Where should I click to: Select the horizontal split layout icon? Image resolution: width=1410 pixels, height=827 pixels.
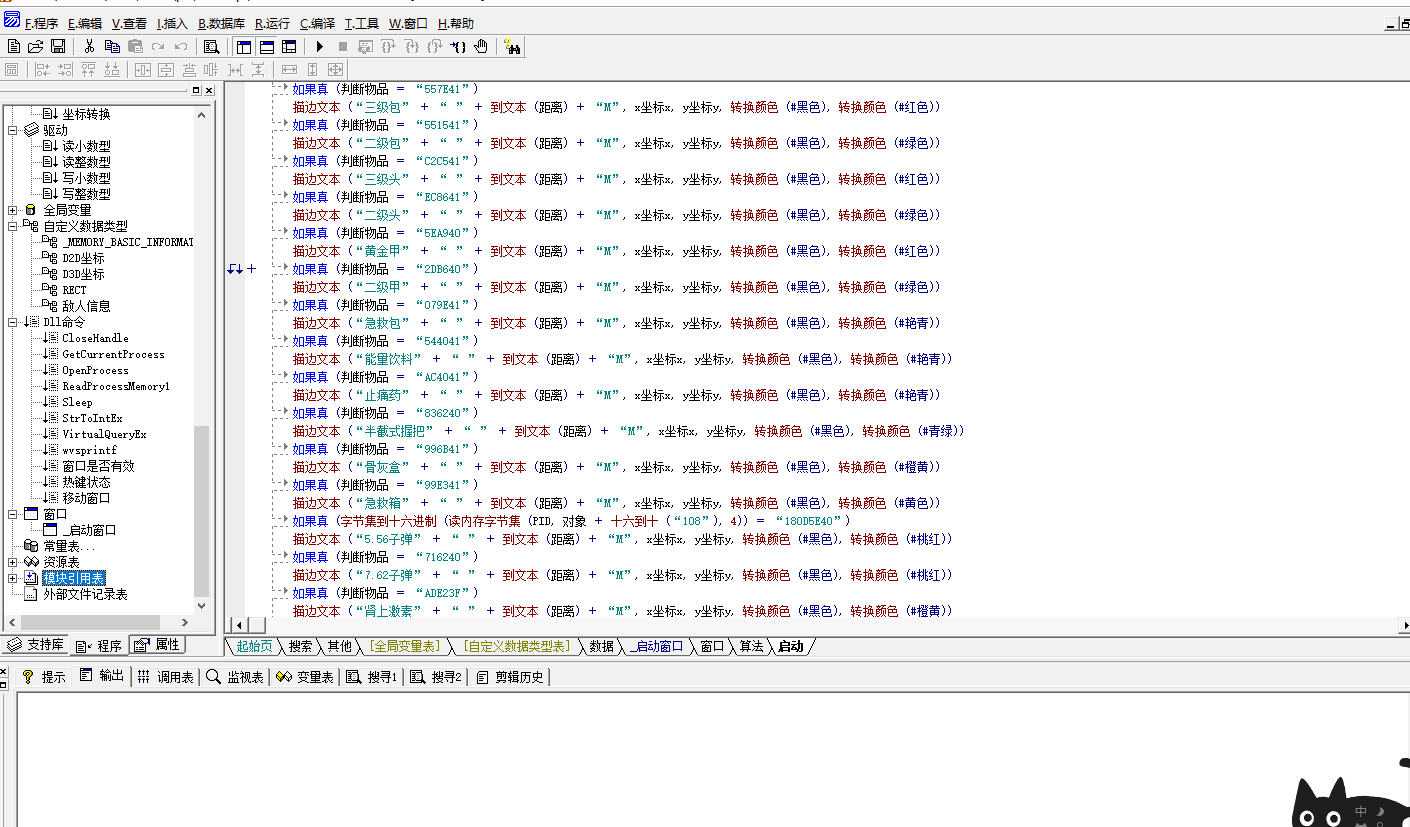266,45
